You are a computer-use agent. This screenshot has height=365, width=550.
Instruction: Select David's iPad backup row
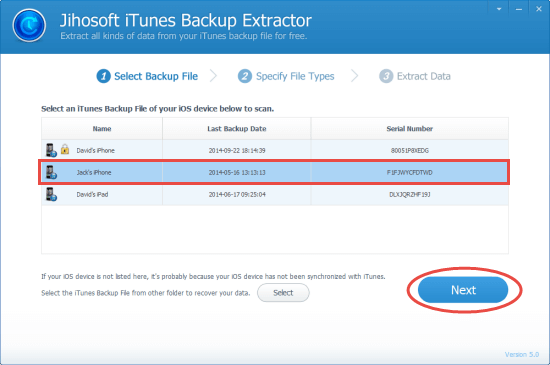275,195
